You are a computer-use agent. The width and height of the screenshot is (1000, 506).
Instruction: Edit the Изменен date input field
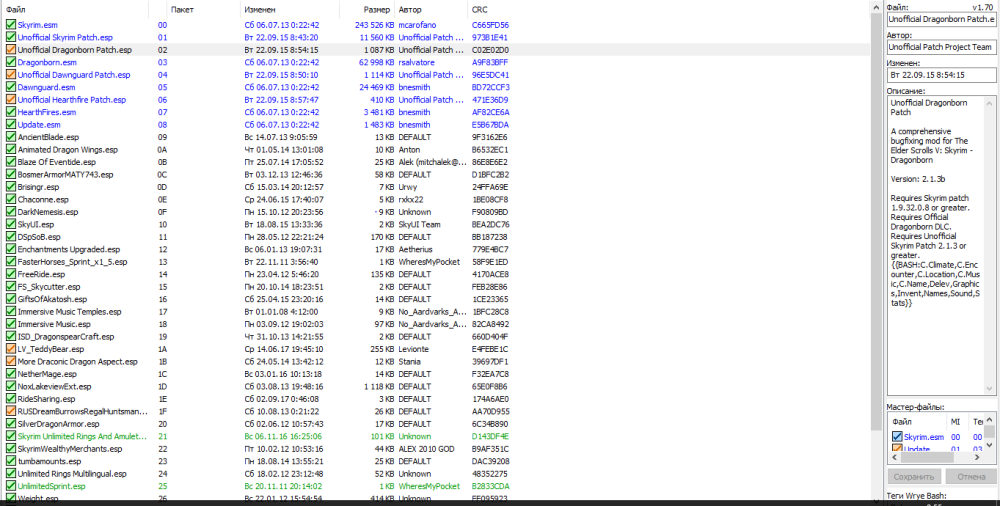coord(941,75)
